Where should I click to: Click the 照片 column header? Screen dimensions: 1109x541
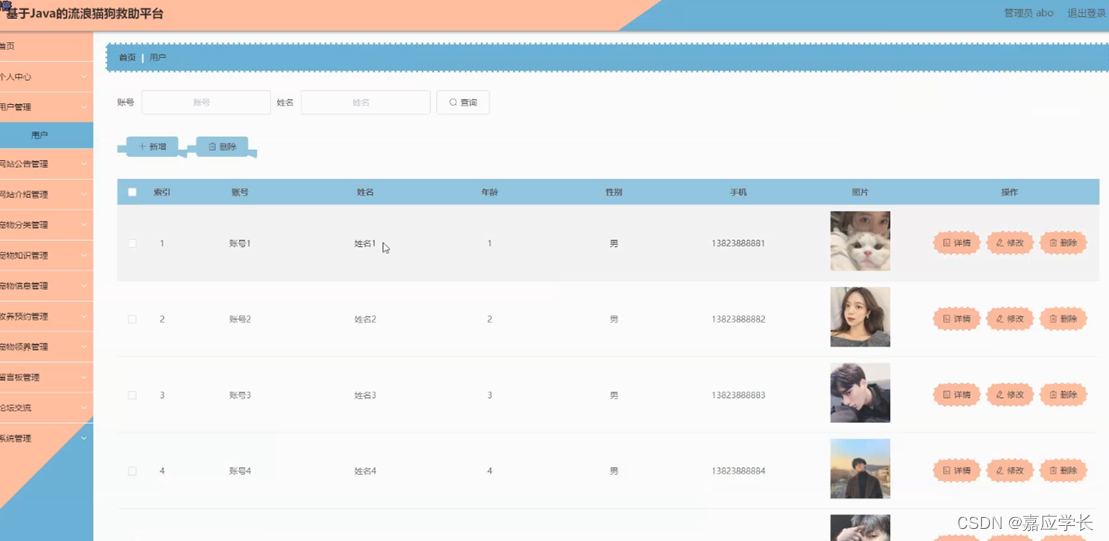(x=860, y=192)
